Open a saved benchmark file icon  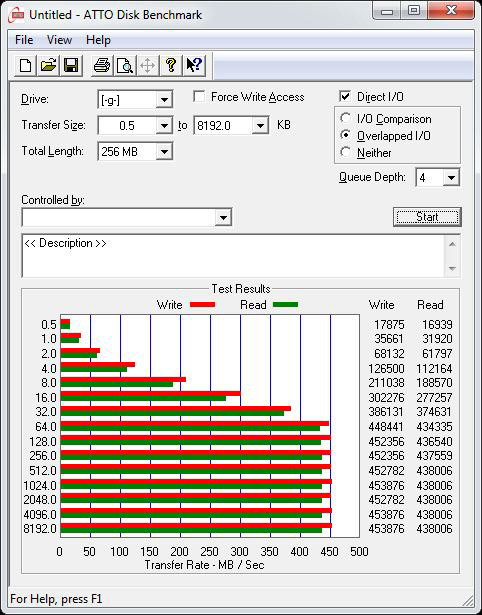coord(48,65)
